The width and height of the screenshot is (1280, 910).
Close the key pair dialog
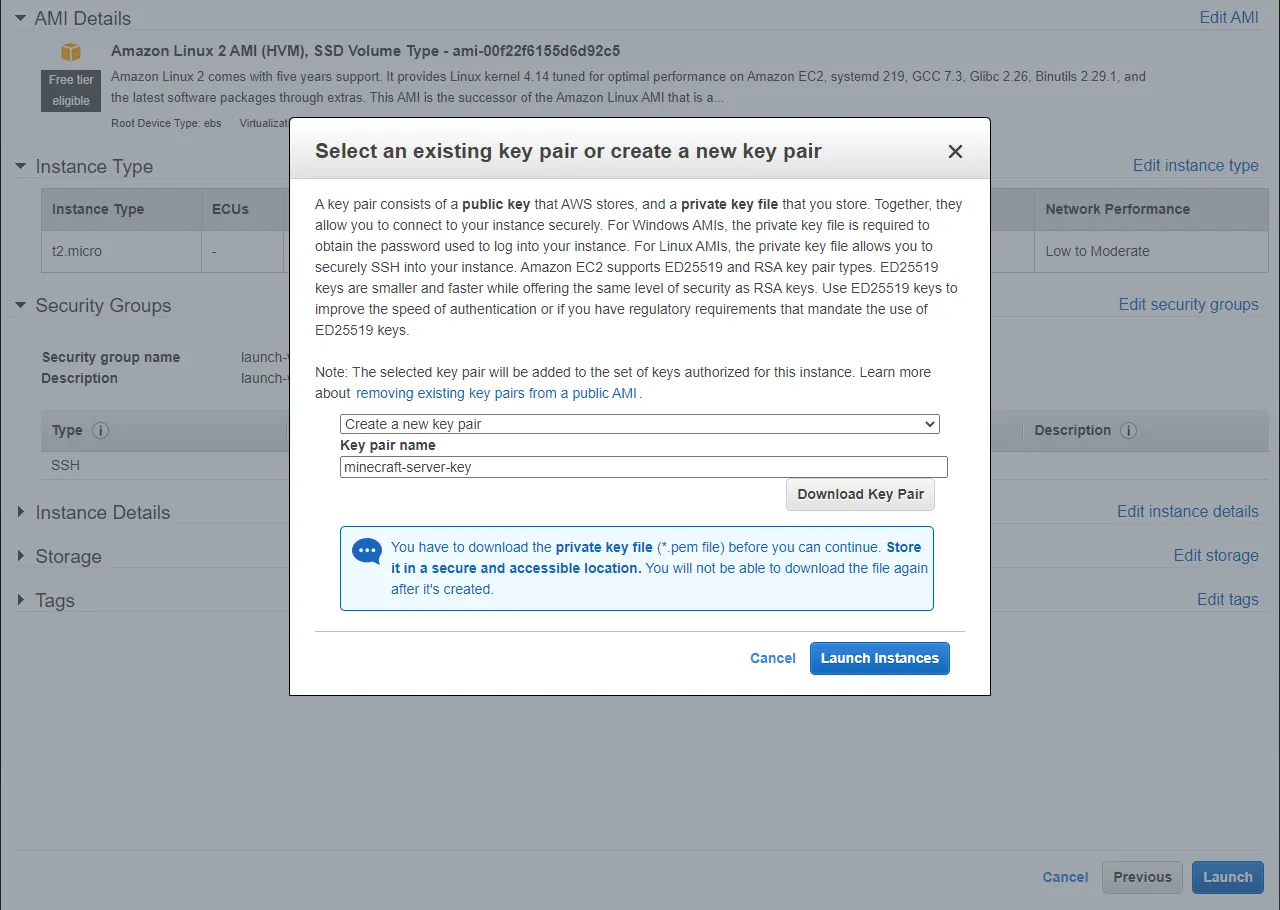pos(955,152)
